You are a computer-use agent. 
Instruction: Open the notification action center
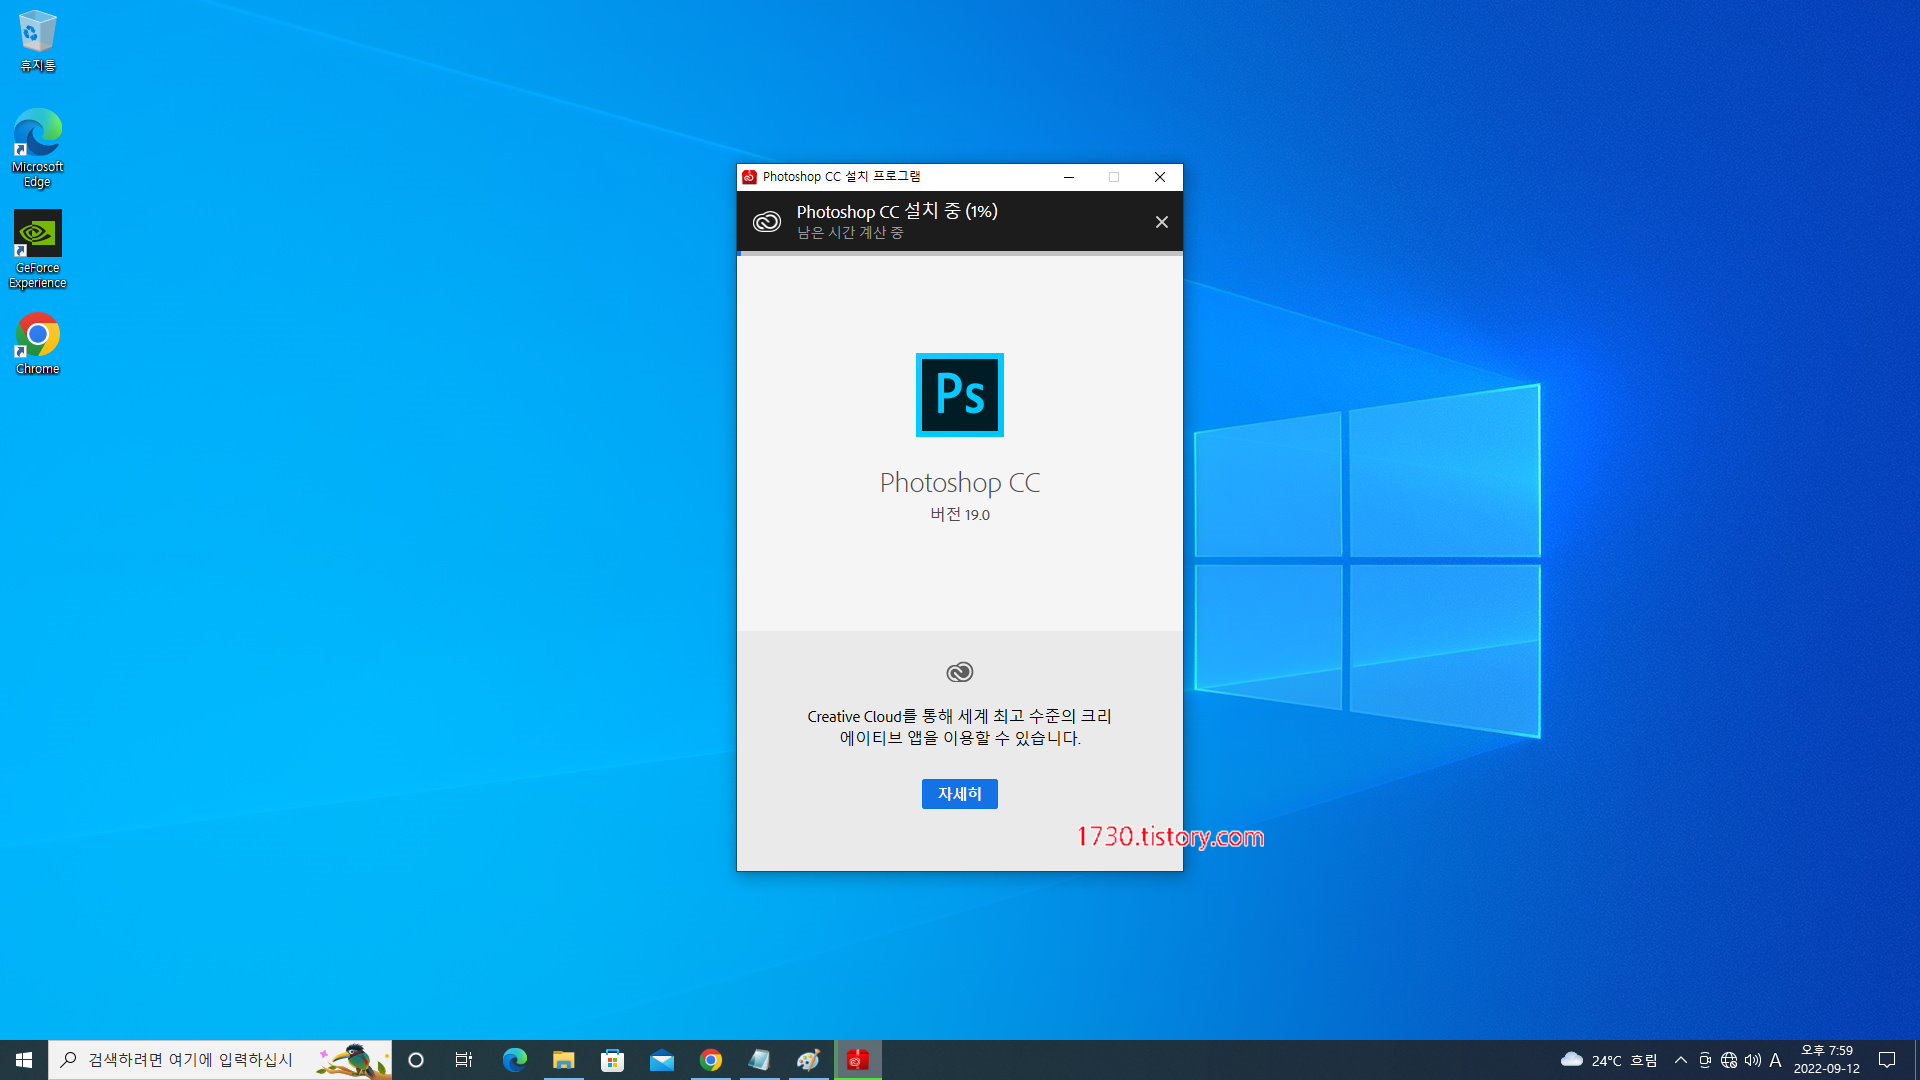(1887, 1060)
